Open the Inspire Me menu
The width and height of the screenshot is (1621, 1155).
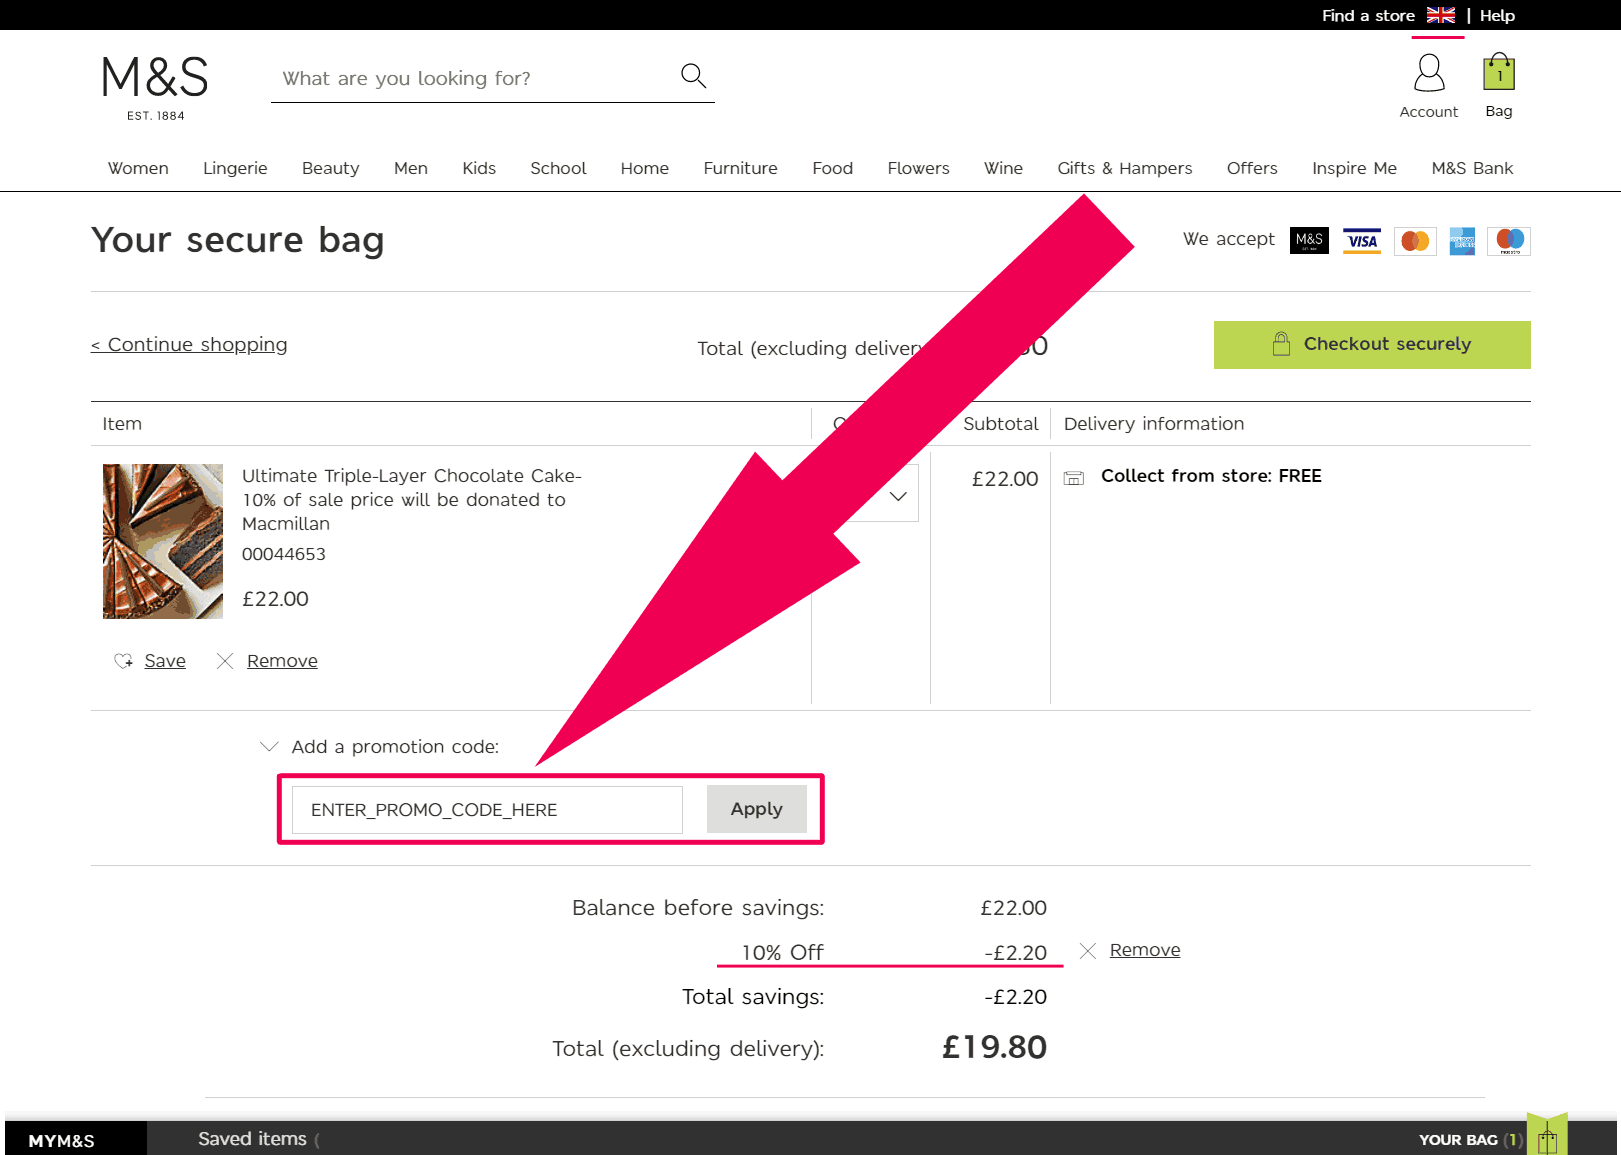(x=1354, y=168)
